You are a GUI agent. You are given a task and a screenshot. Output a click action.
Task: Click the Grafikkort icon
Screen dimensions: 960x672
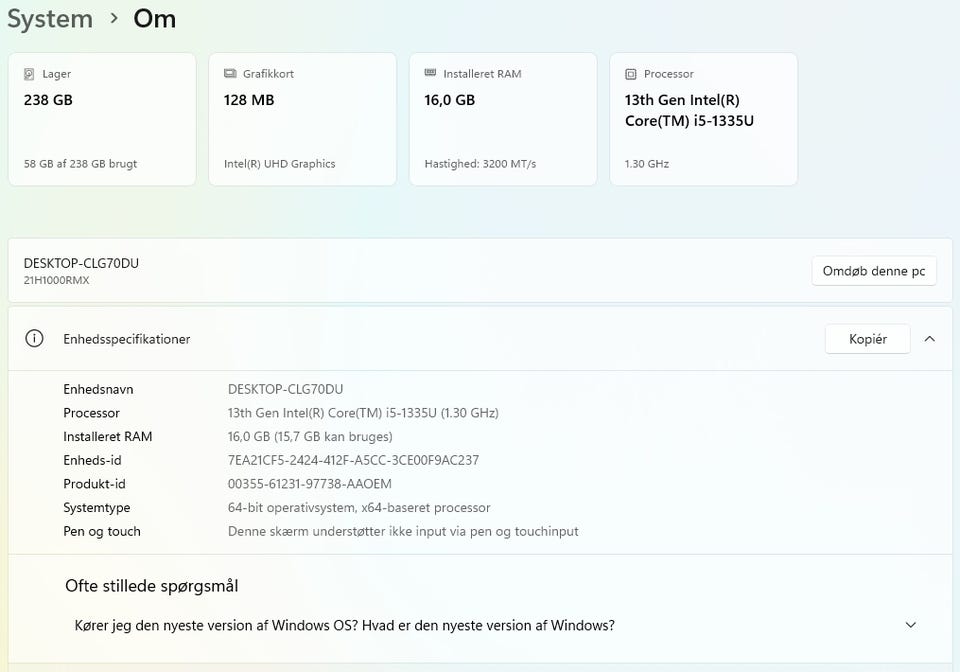pos(230,74)
